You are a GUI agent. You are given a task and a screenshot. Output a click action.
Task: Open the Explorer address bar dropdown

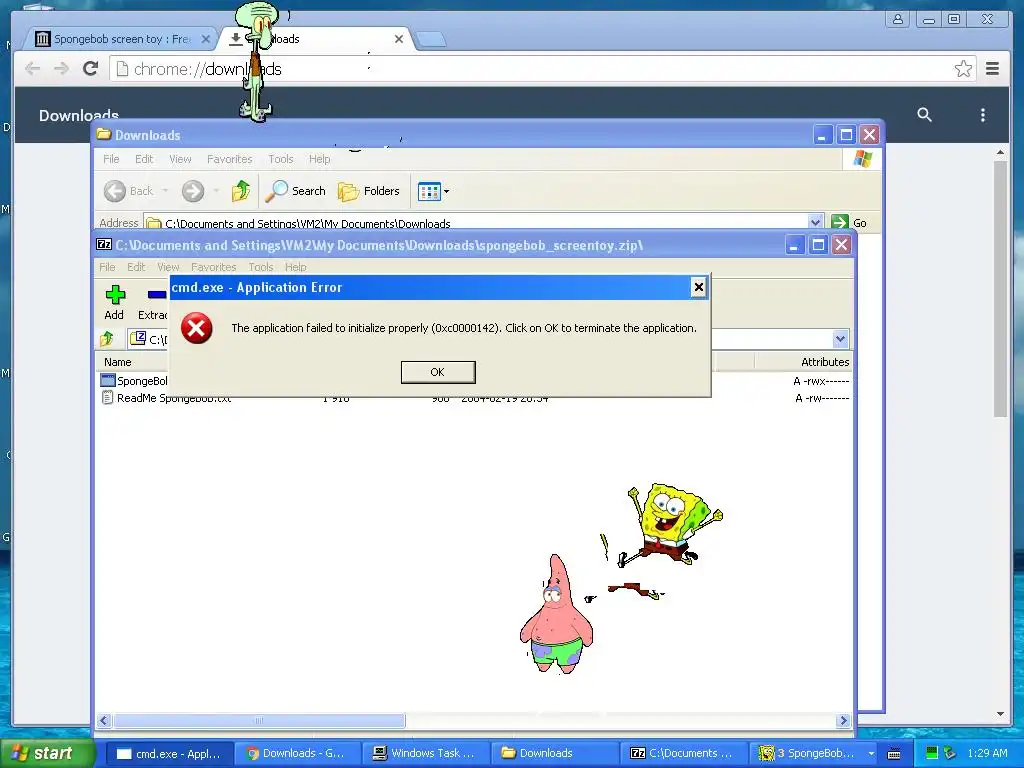point(815,223)
